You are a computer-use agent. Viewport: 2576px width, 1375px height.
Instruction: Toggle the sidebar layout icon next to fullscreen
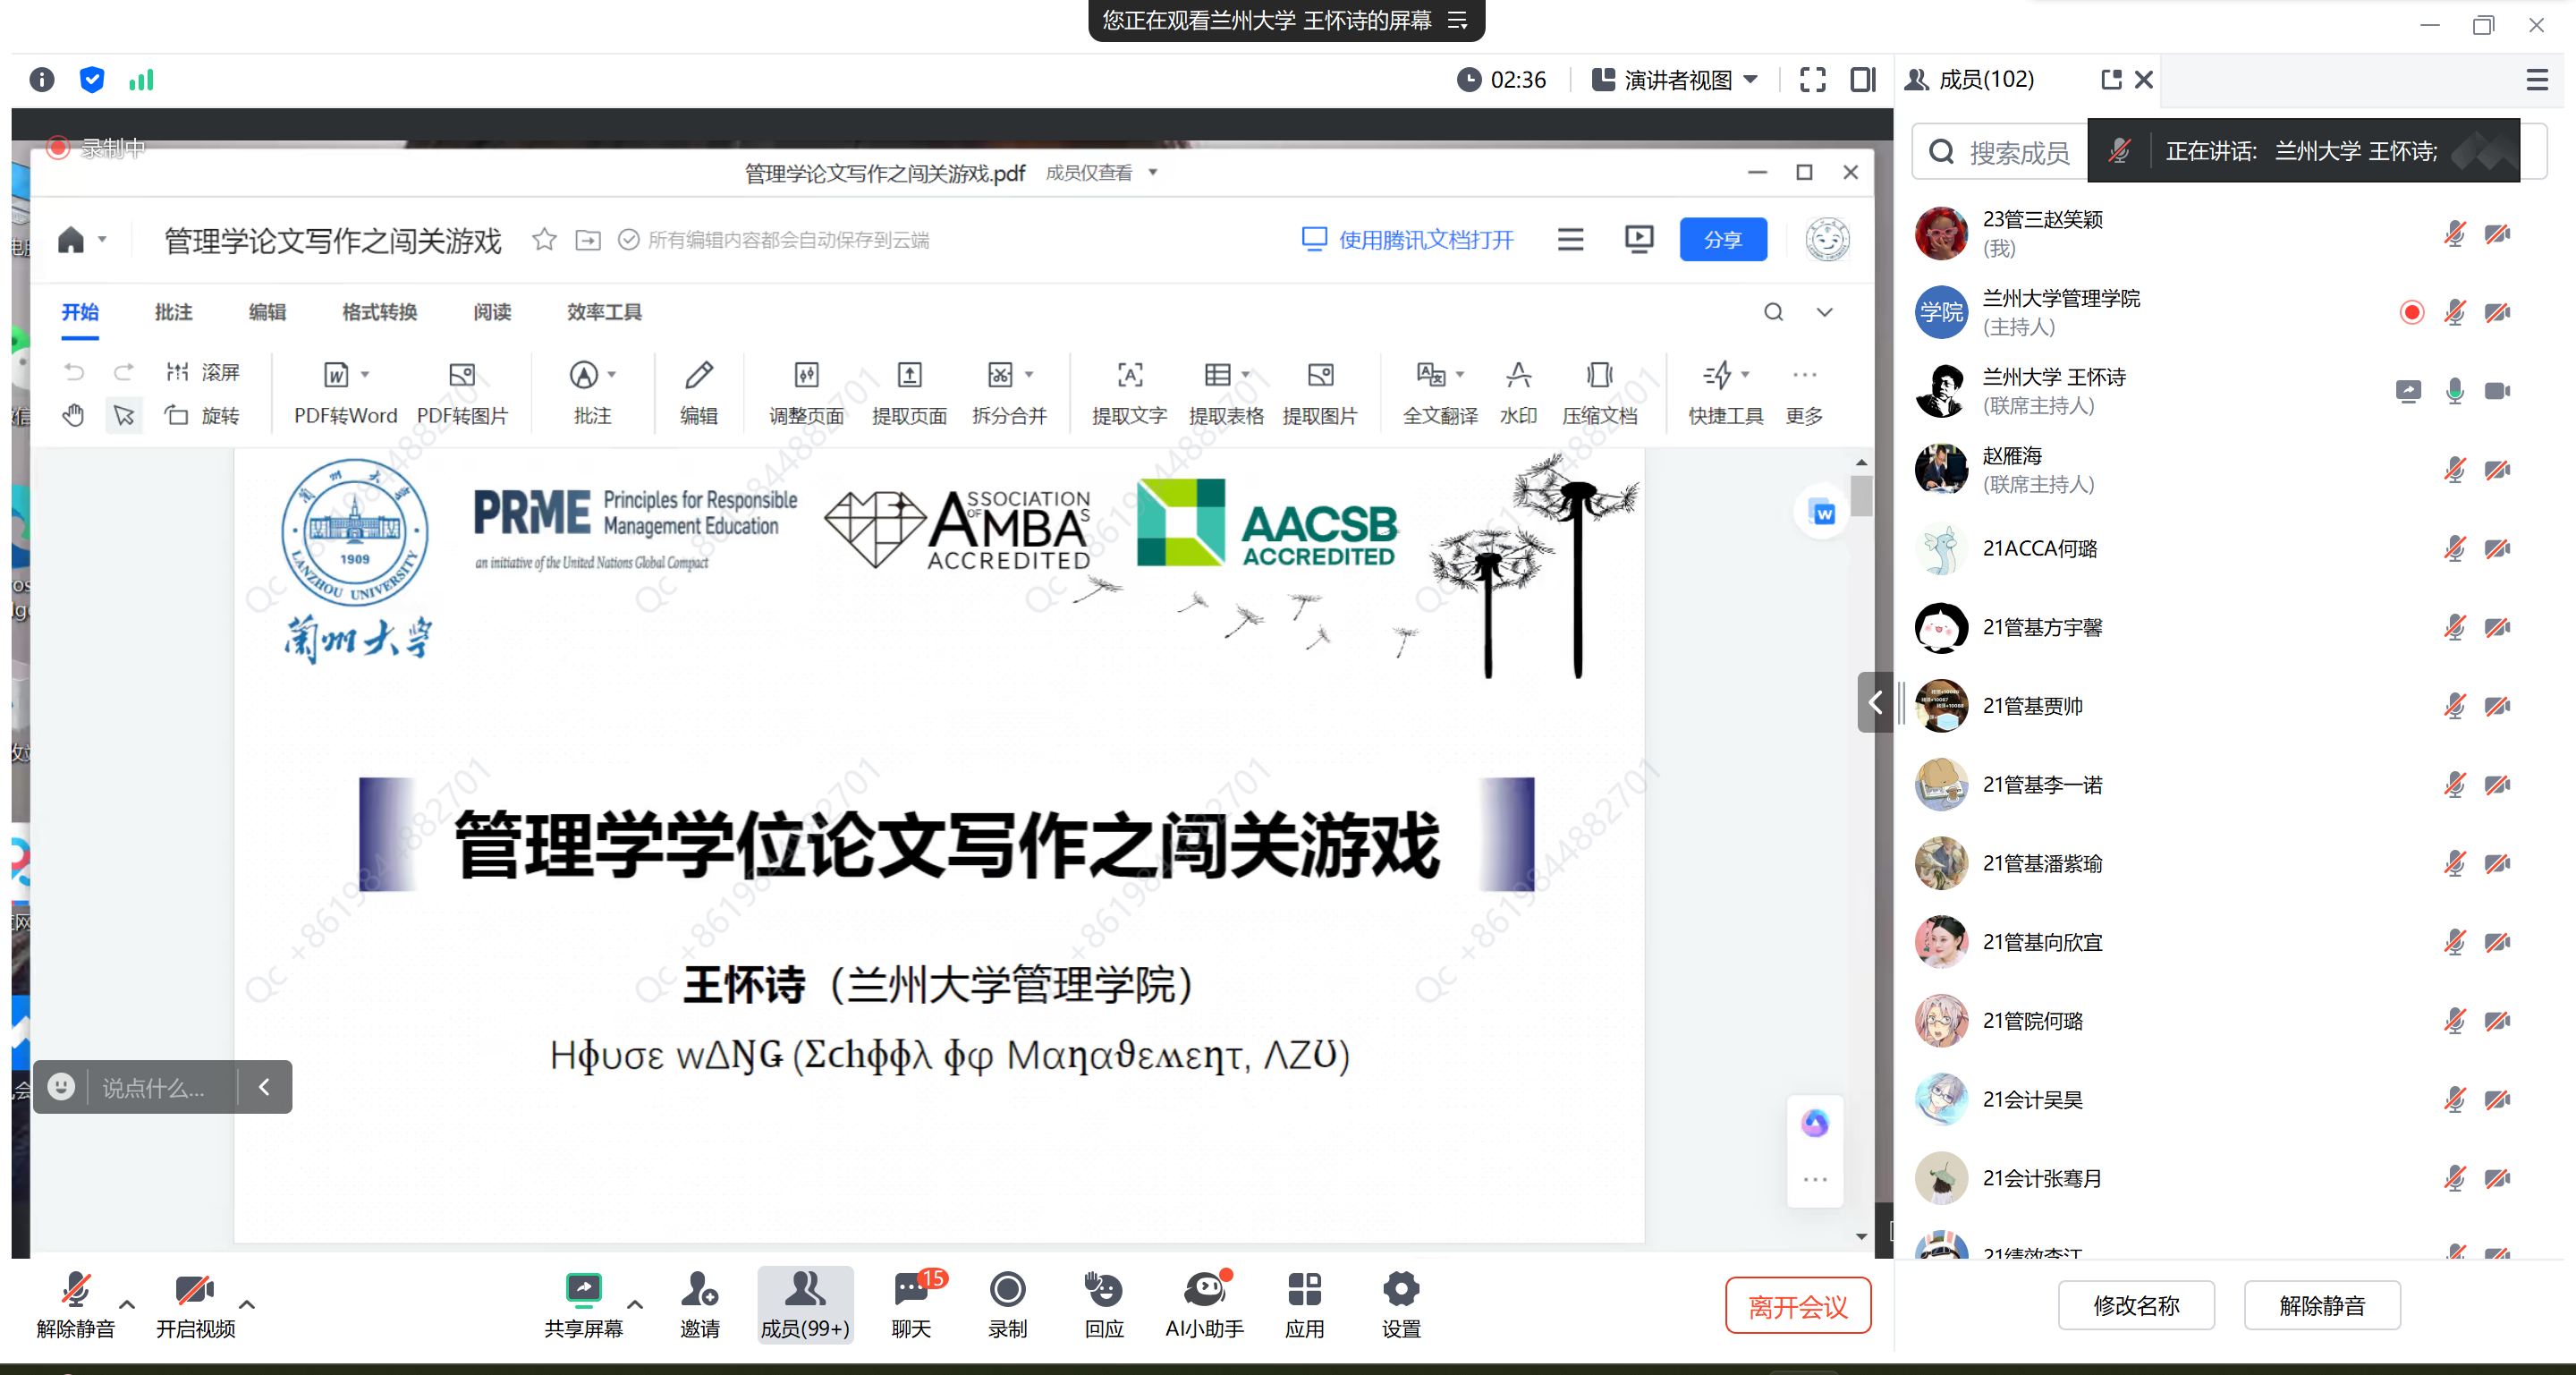1862,80
